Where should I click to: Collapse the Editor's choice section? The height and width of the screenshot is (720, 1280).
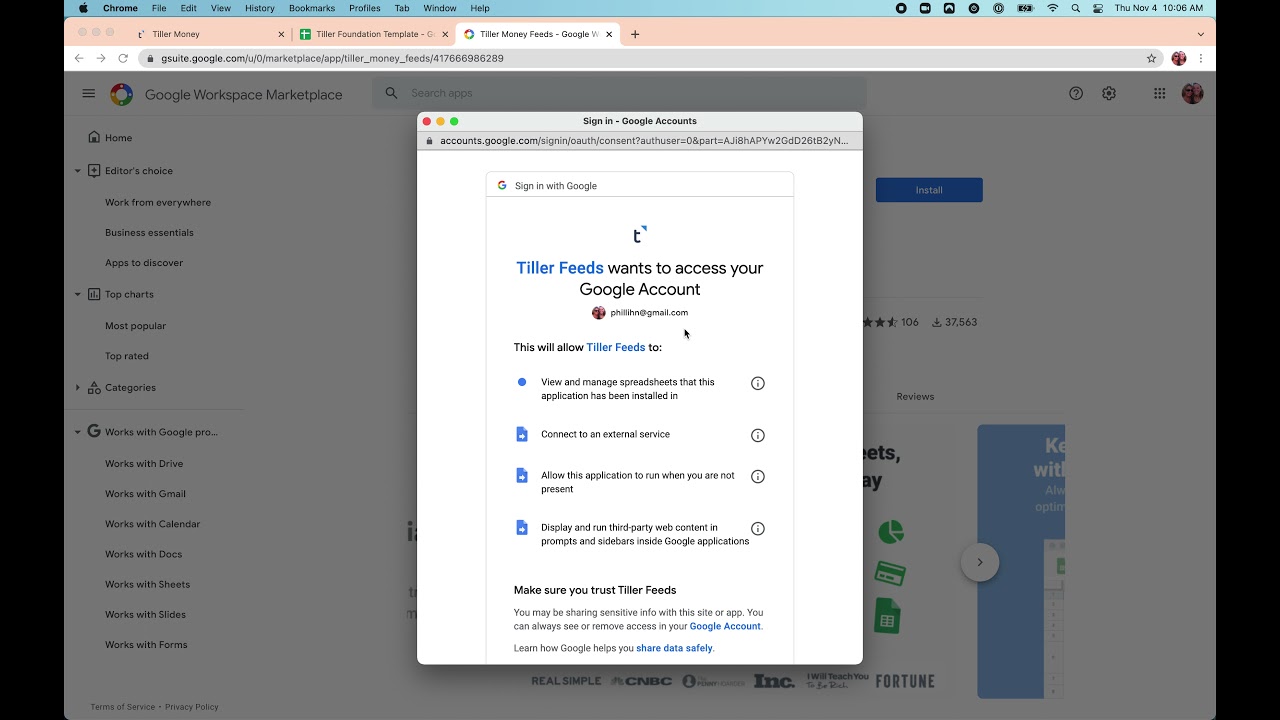click(x=78, y=171)
